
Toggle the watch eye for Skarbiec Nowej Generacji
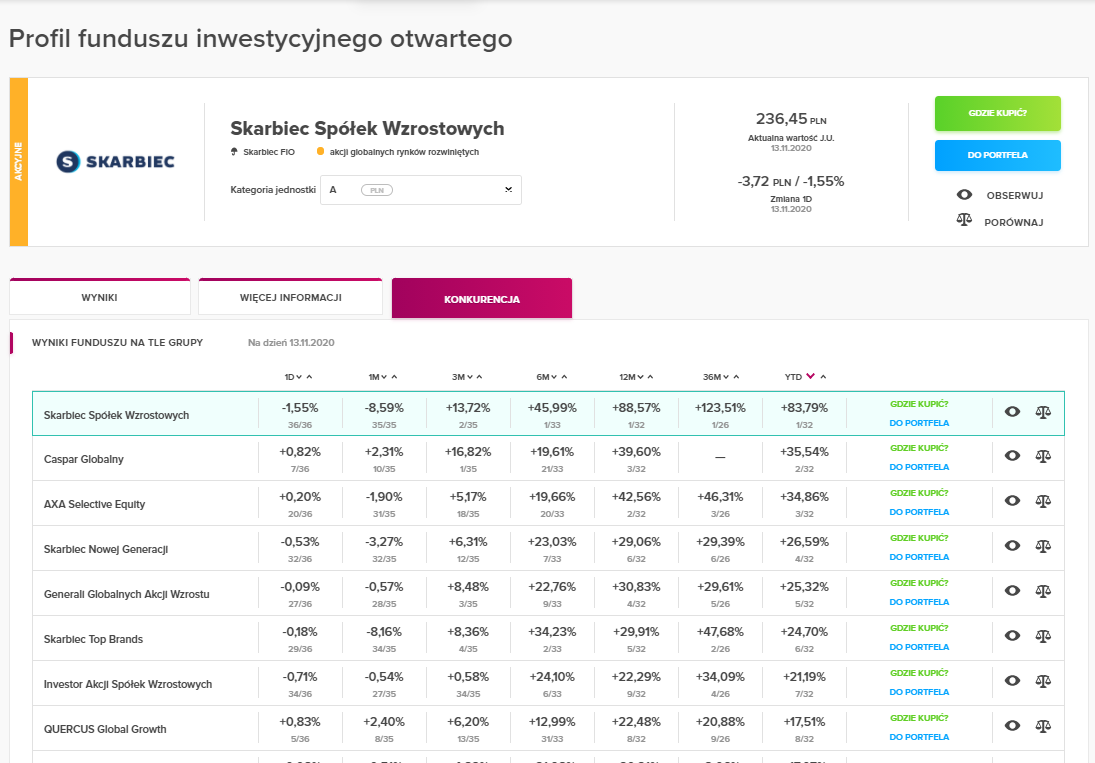click(1012, 546)
